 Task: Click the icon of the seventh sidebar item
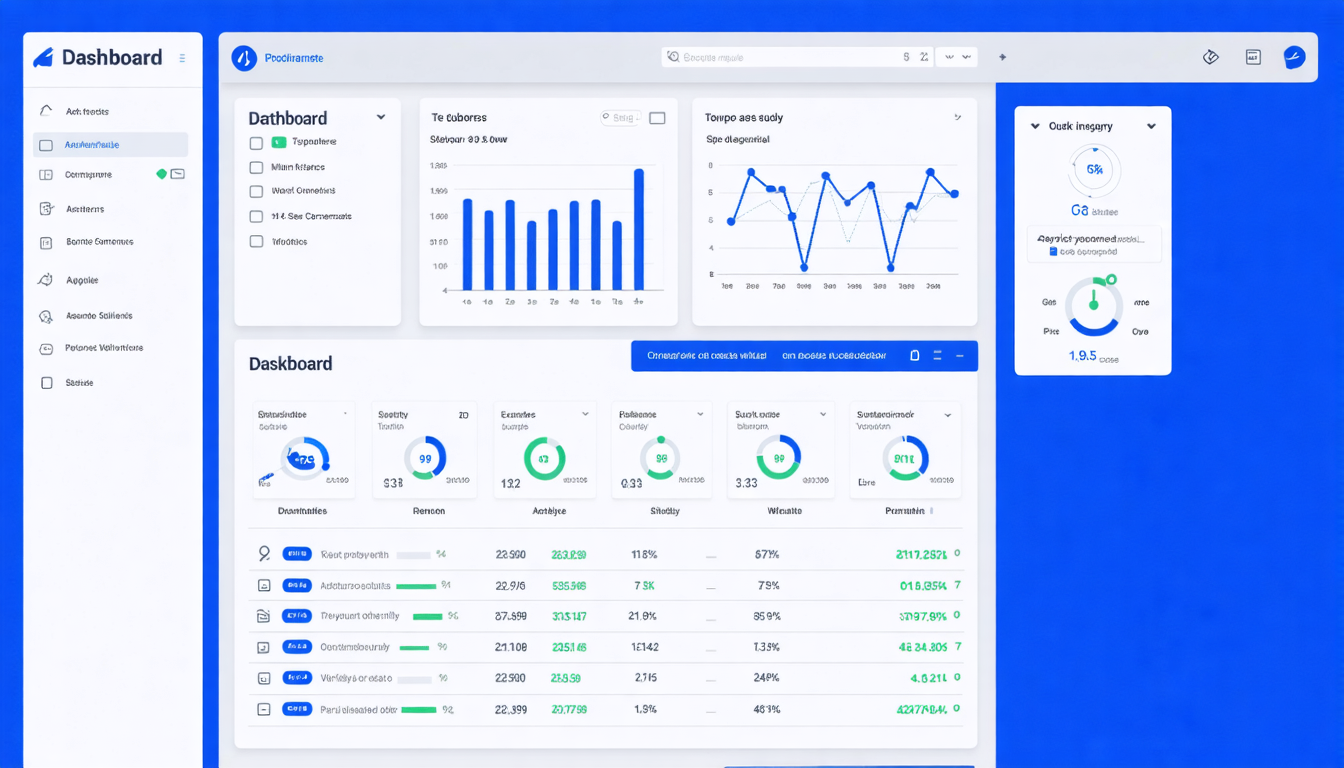[45, 316]
